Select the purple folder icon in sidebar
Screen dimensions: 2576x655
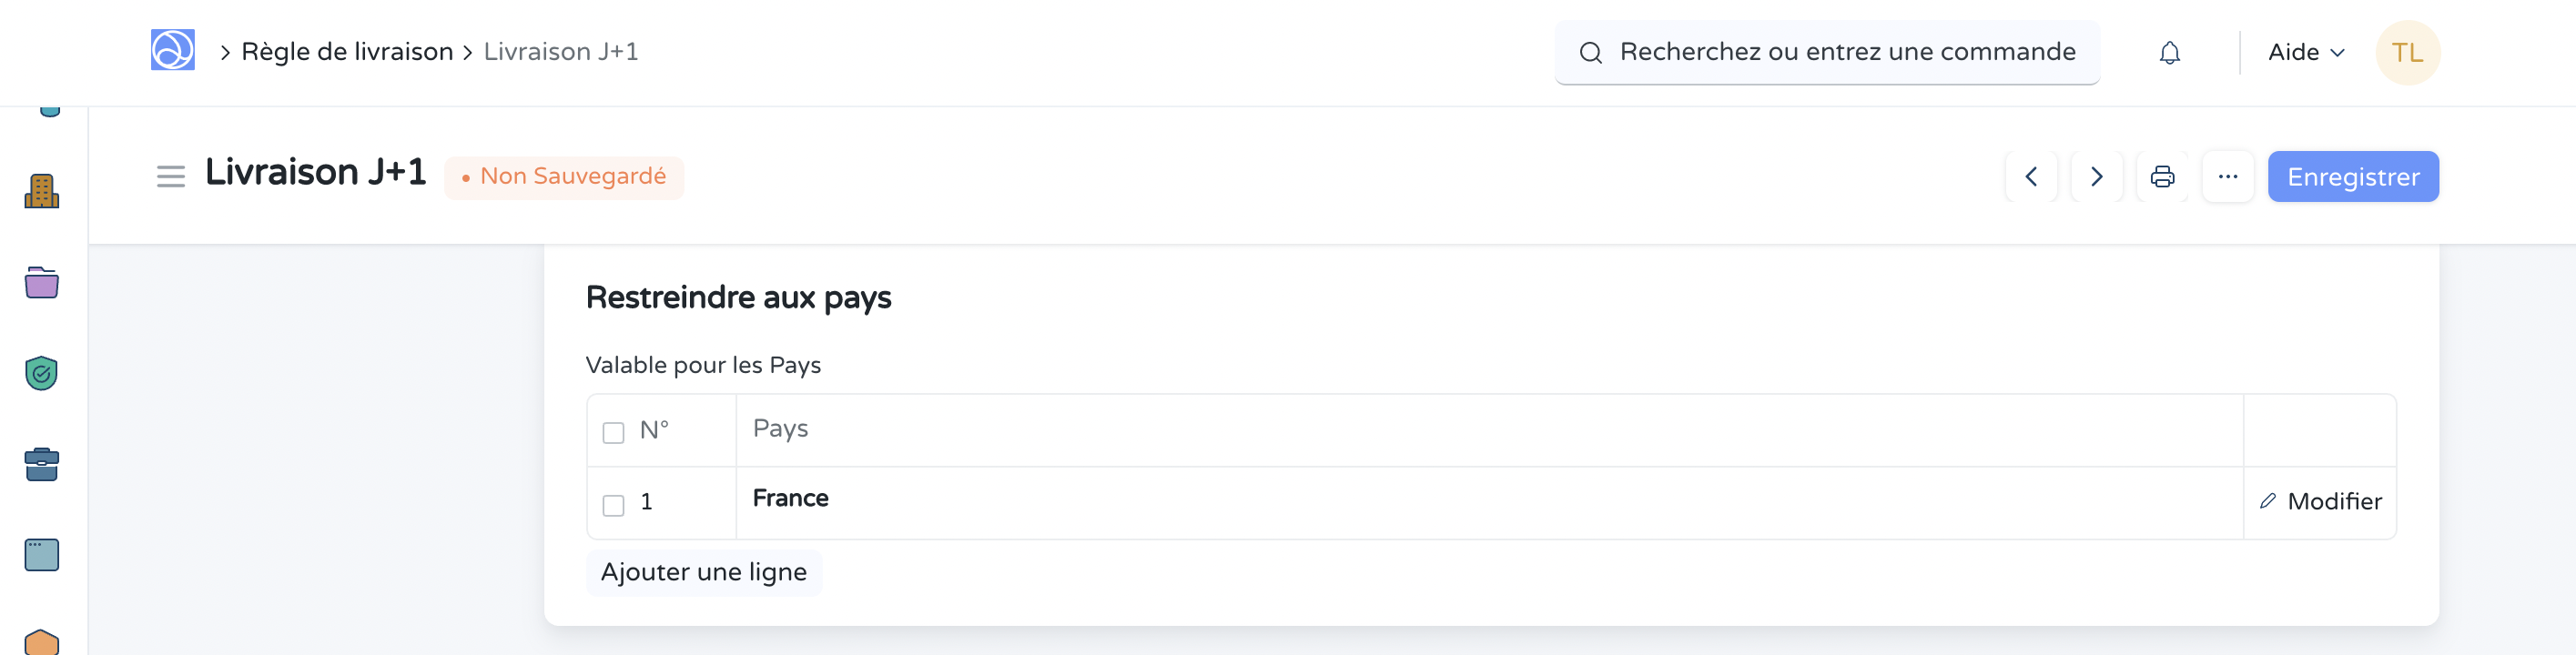[40, 283]
